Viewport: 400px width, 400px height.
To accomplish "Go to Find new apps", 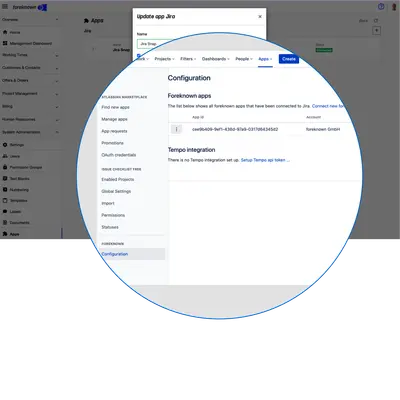I will point(115,107).
